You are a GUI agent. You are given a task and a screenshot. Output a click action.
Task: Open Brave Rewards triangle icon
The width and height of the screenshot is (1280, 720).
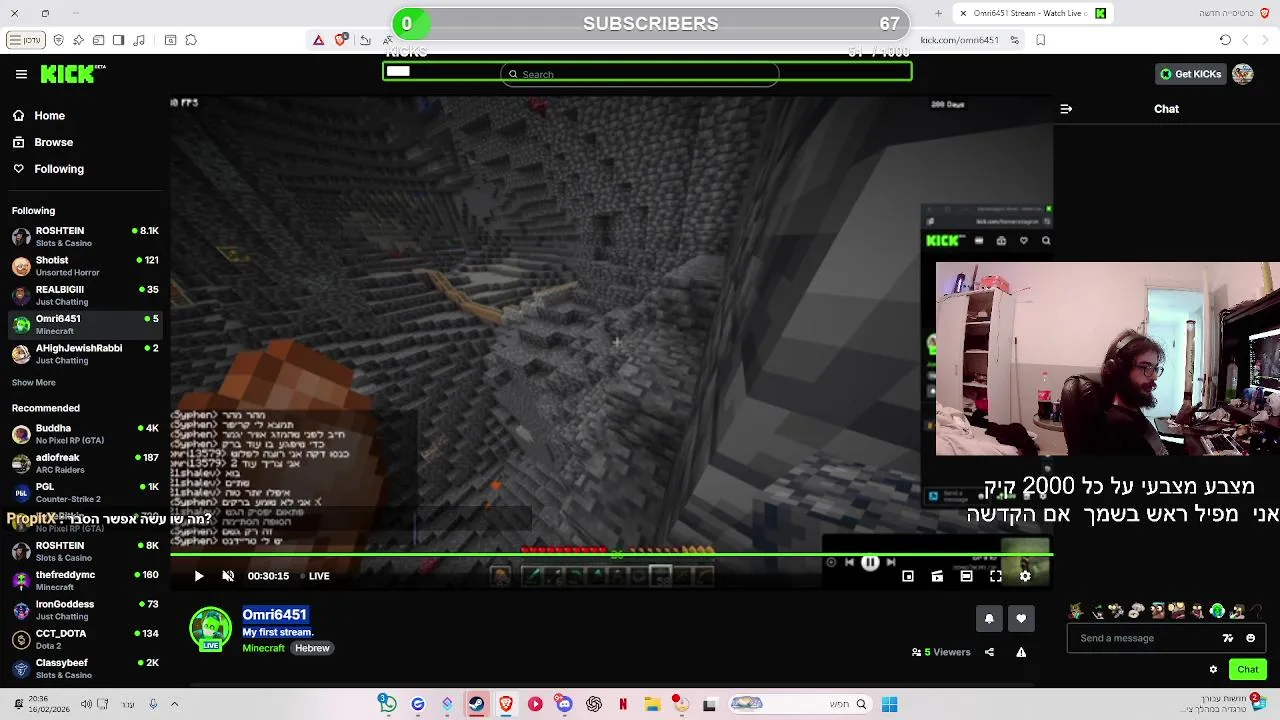[x=318, y=40]
